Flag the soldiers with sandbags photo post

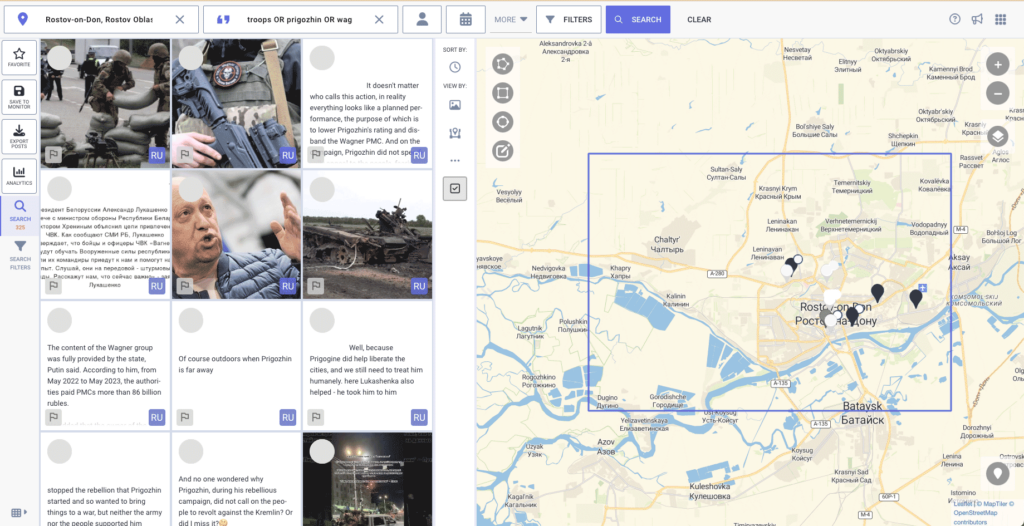[54, 155]
